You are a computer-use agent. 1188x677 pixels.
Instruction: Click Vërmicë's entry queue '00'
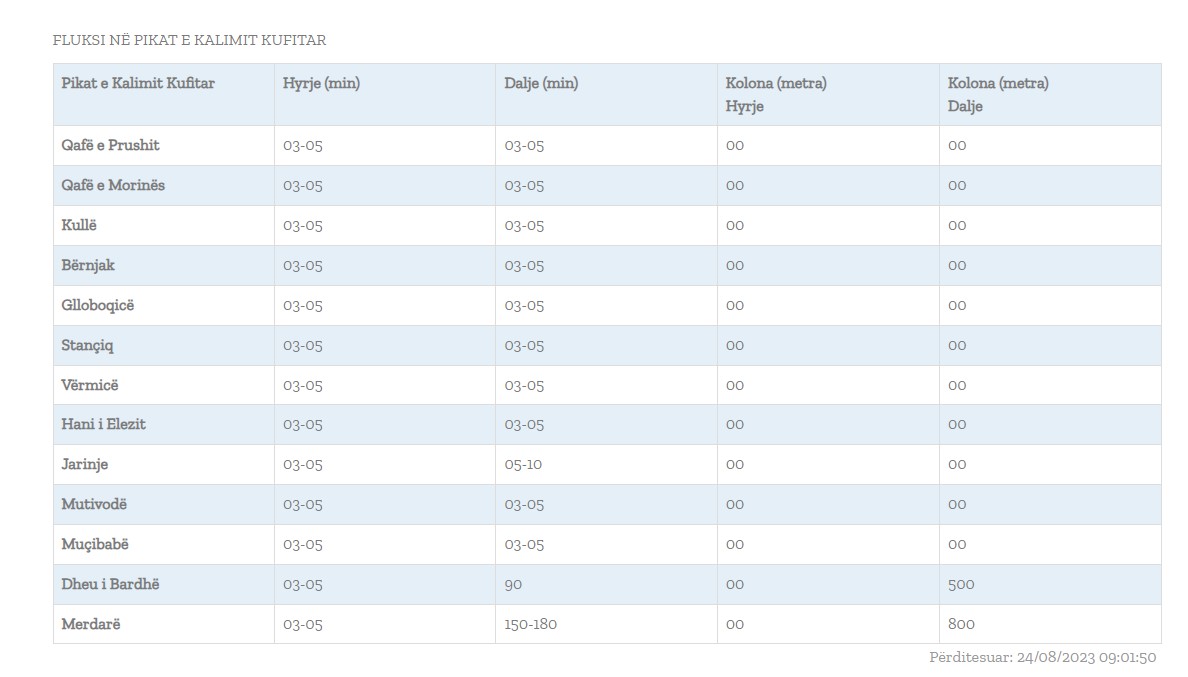pos(735,385)
